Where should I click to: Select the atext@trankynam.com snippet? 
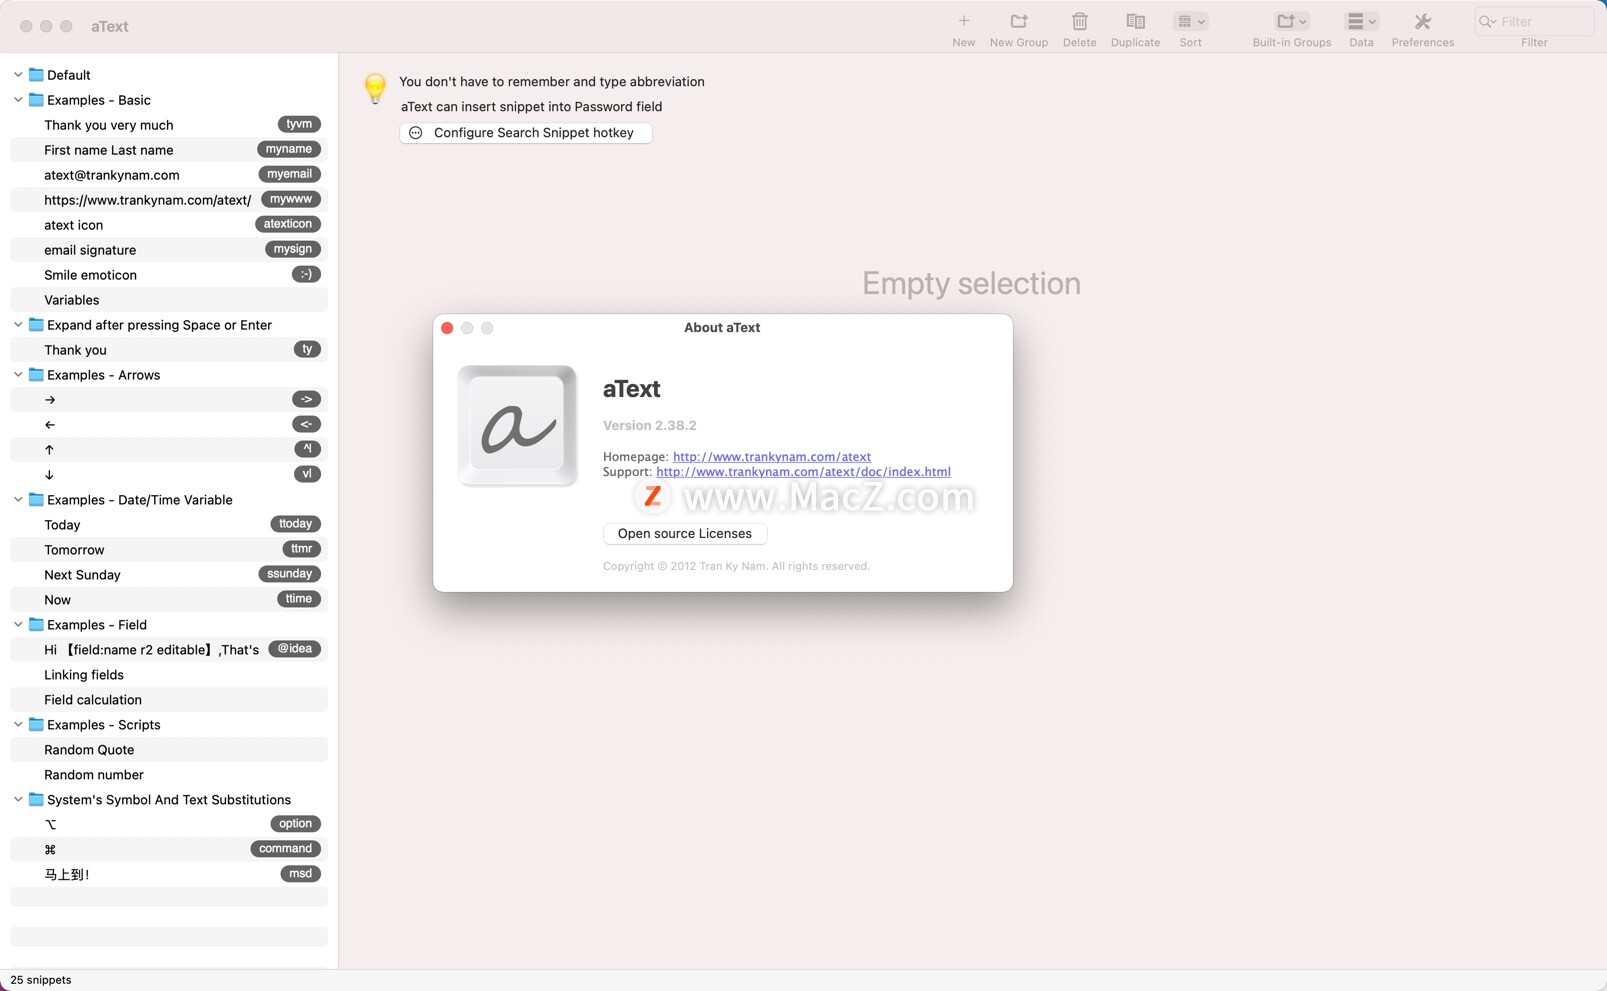(169, 175)
